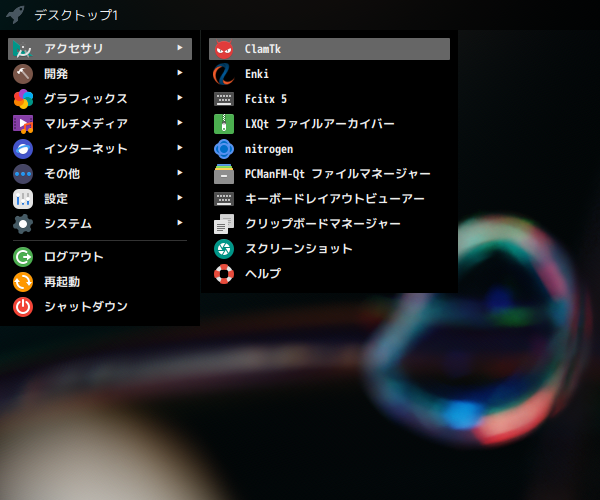The height and width of the screenshot is (500, 600).
Task: Click the colorful グラフィックス icon
Action: pos(23,99)
